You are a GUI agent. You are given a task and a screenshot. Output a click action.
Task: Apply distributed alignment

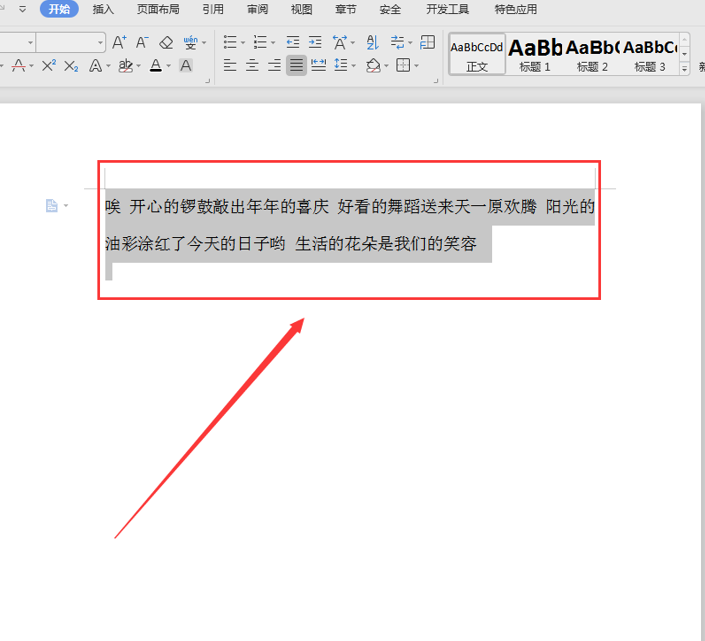[x=318, y=66]
